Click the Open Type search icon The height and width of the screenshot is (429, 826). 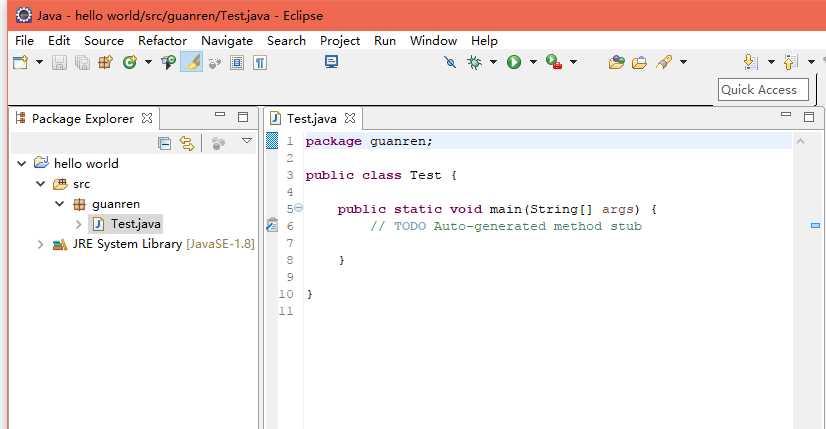click(x=169, y=62)
